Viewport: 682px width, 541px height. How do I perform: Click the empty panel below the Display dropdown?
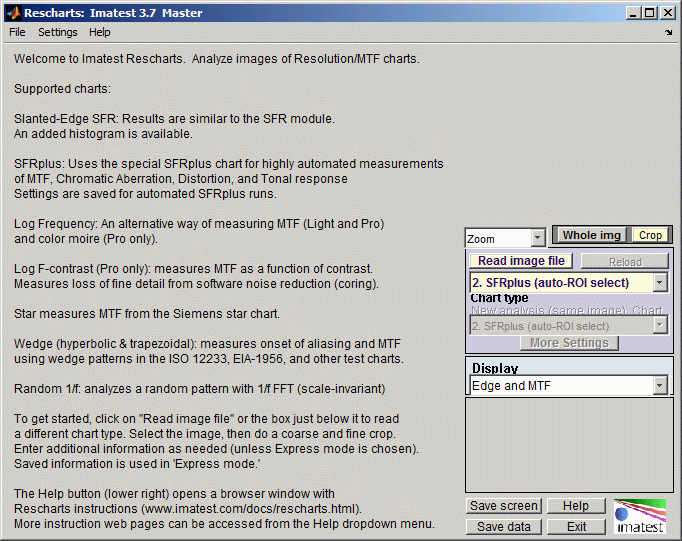(569, 445)
